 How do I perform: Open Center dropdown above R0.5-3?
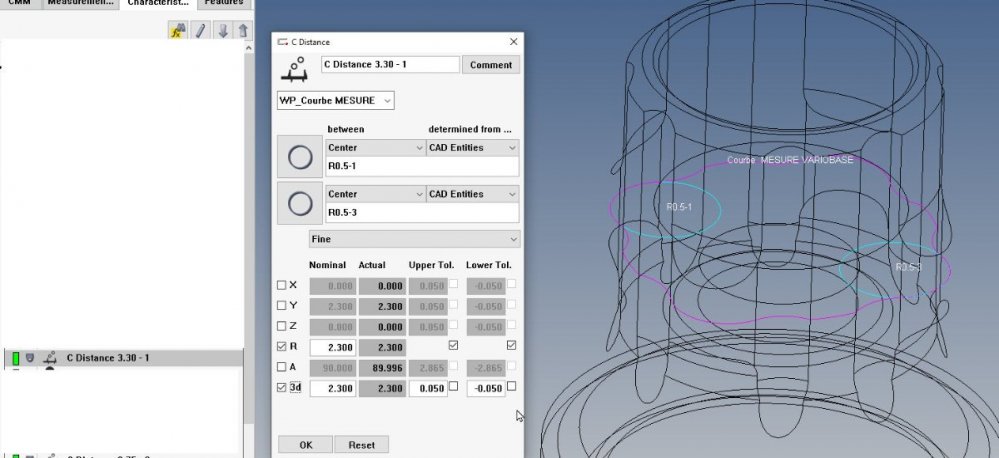click(375, 194)
